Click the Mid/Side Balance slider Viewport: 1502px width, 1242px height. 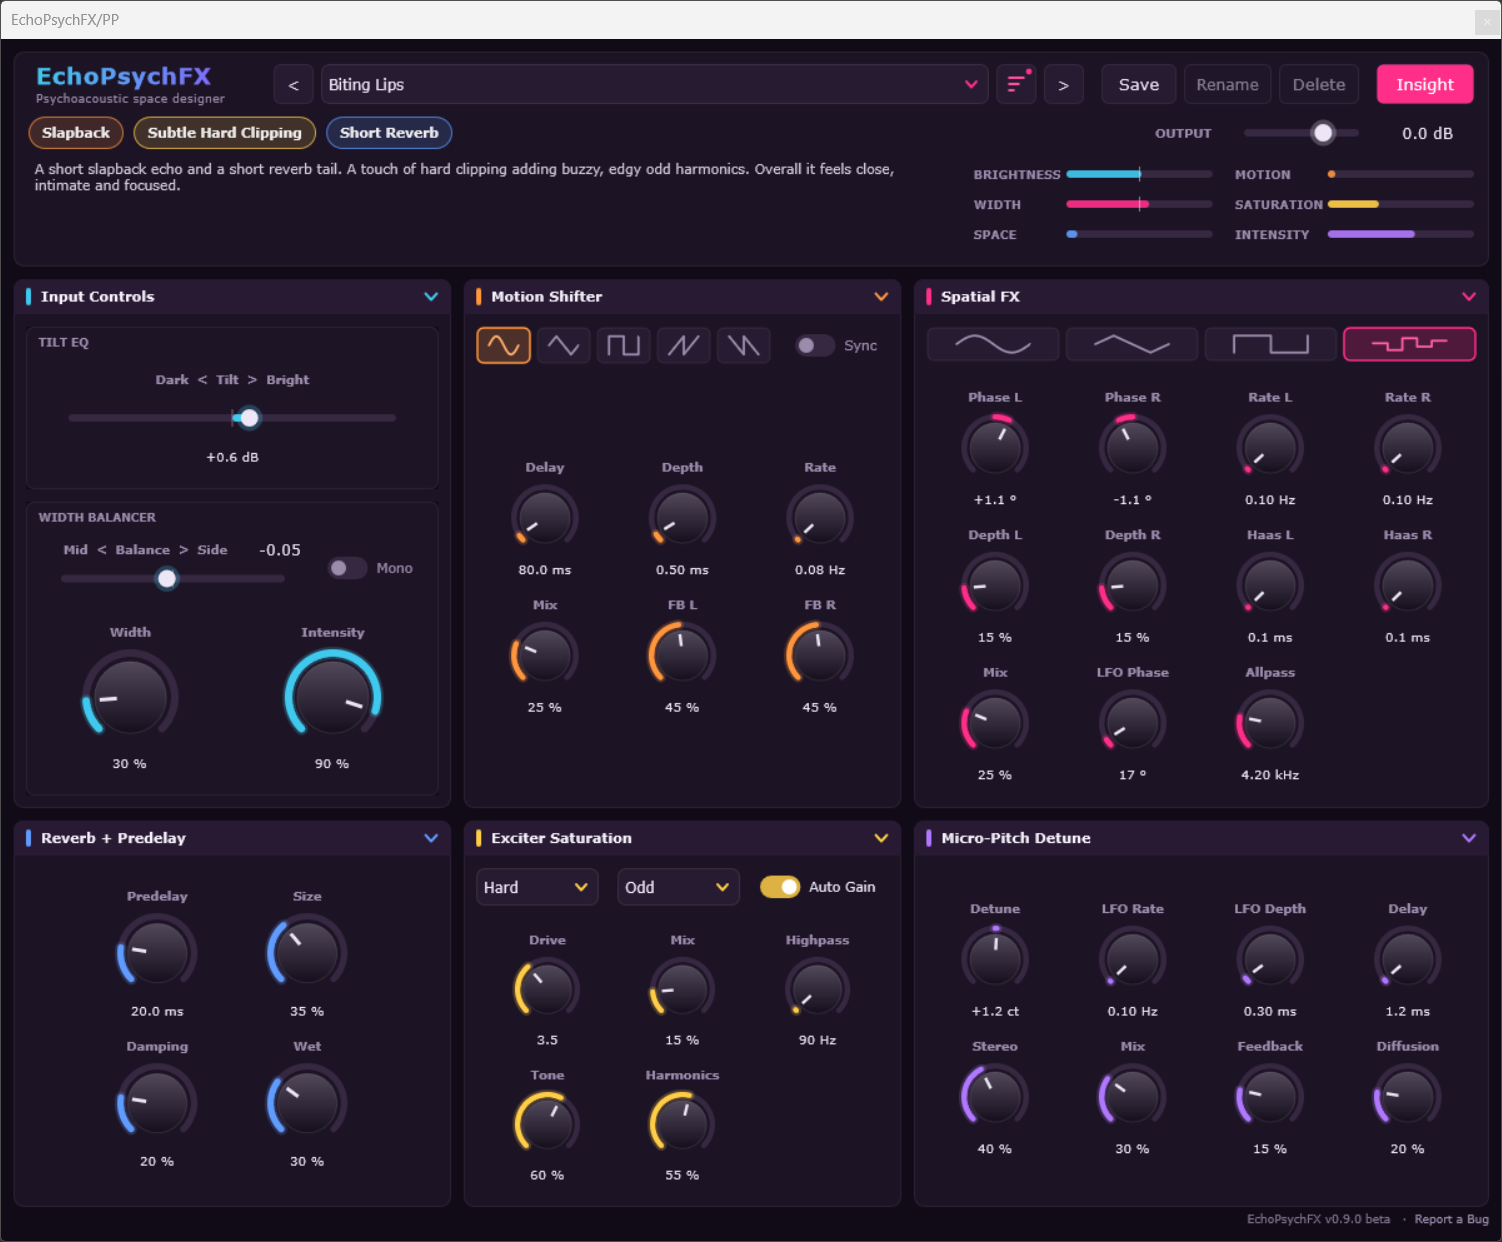tap(173, 578)
